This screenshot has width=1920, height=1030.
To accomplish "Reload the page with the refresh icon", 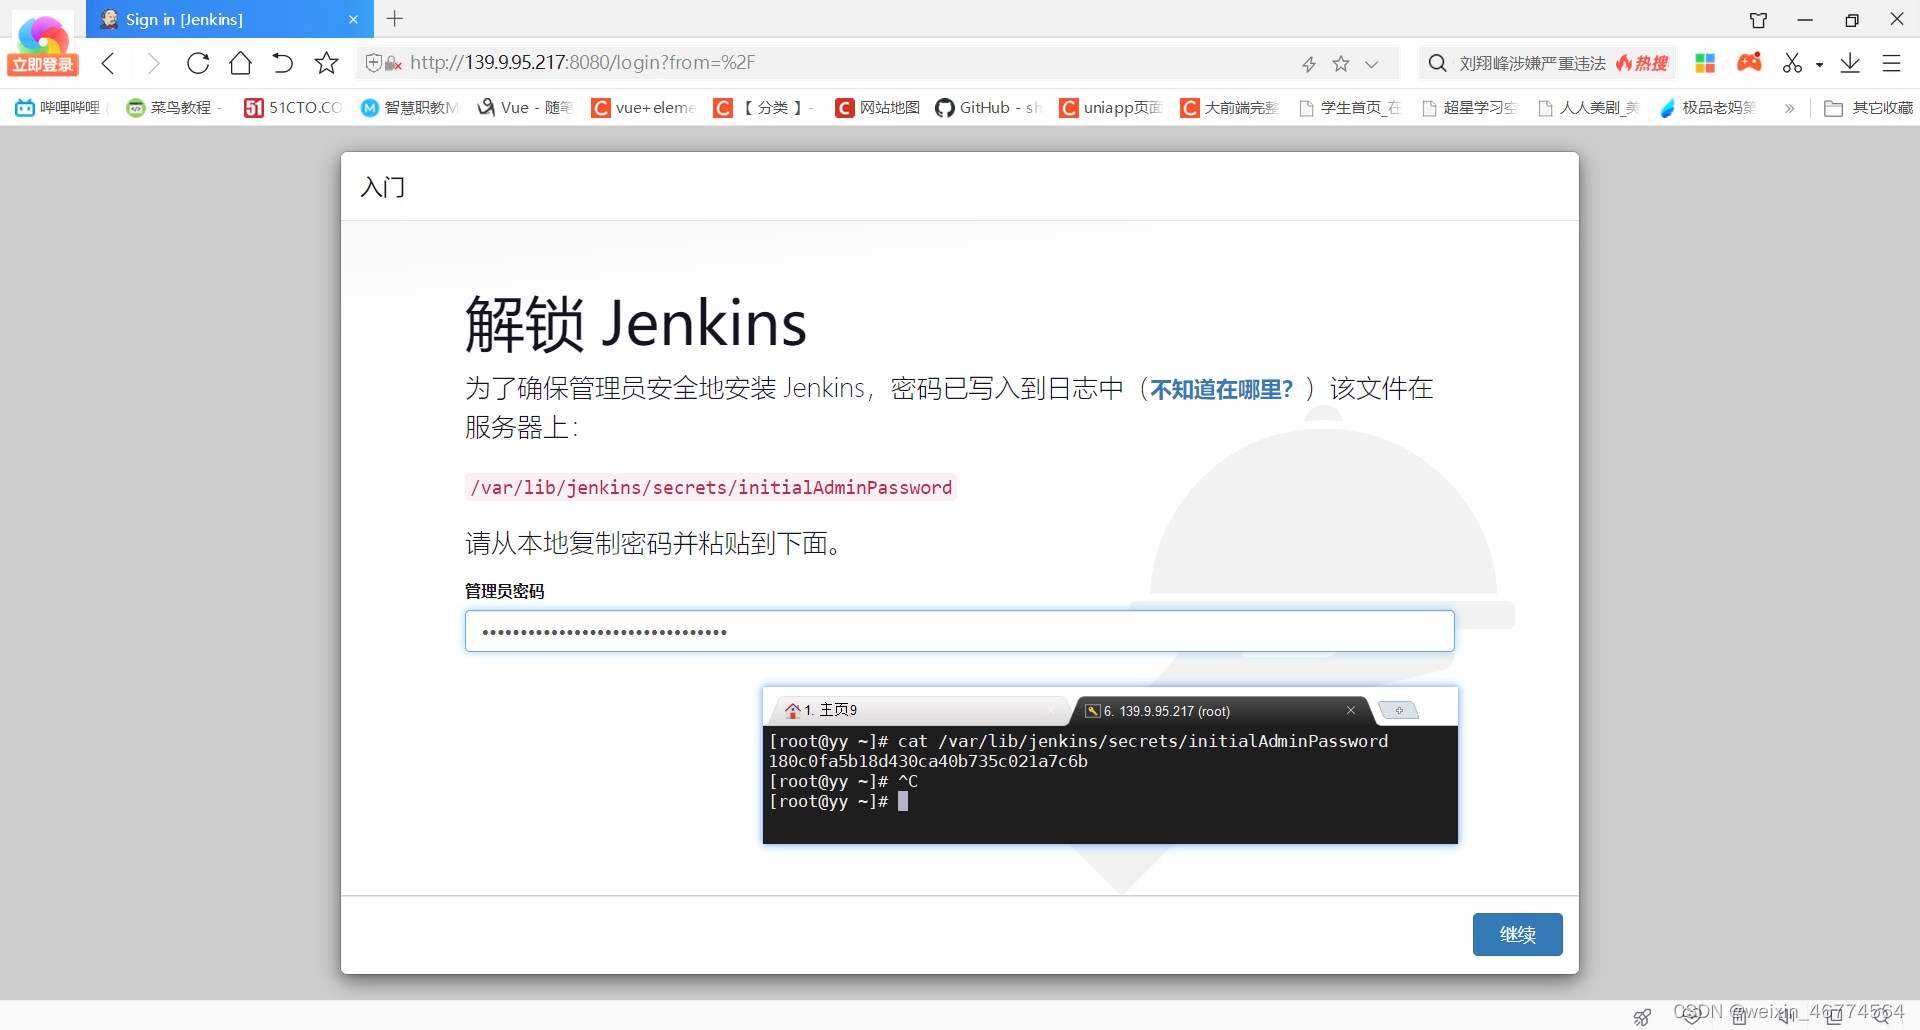I will click(198, 63).
